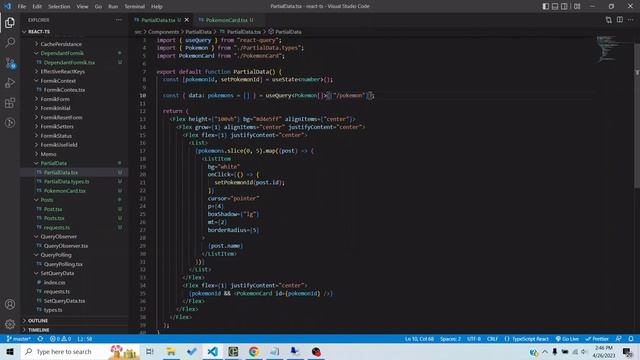Image resolution: width=640 pixels, height=360 pixels.
Task: Open editor more actions ellipsis
Action: click(631, 20)
